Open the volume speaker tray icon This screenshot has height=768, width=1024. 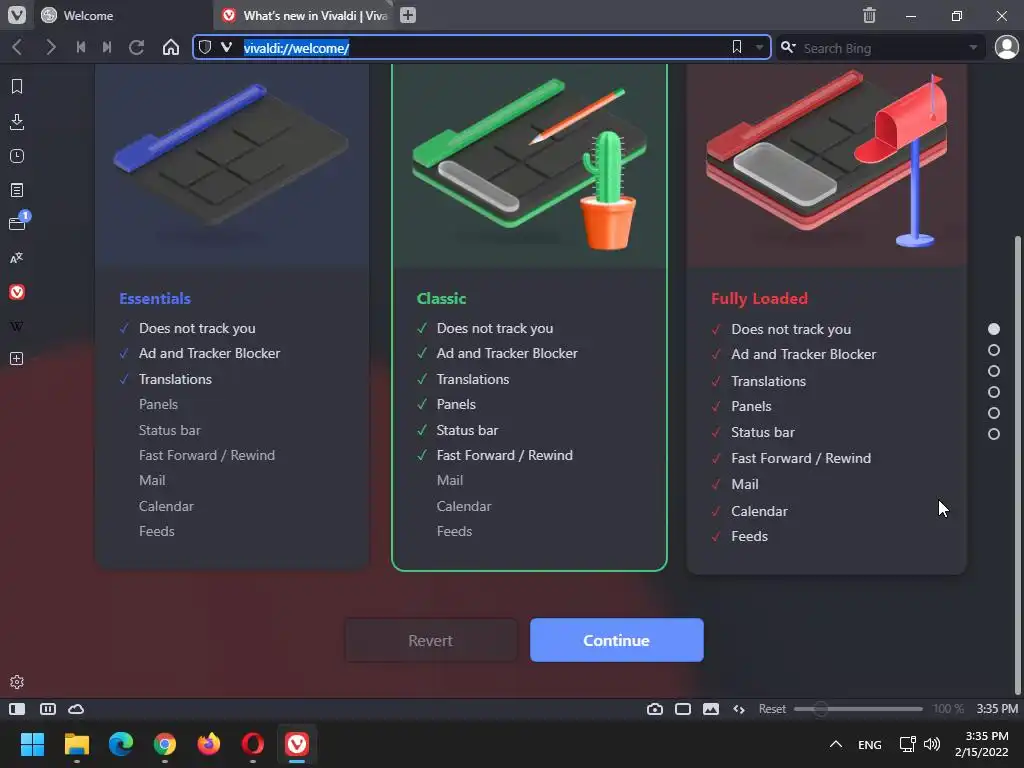click(x=932, y=744)
